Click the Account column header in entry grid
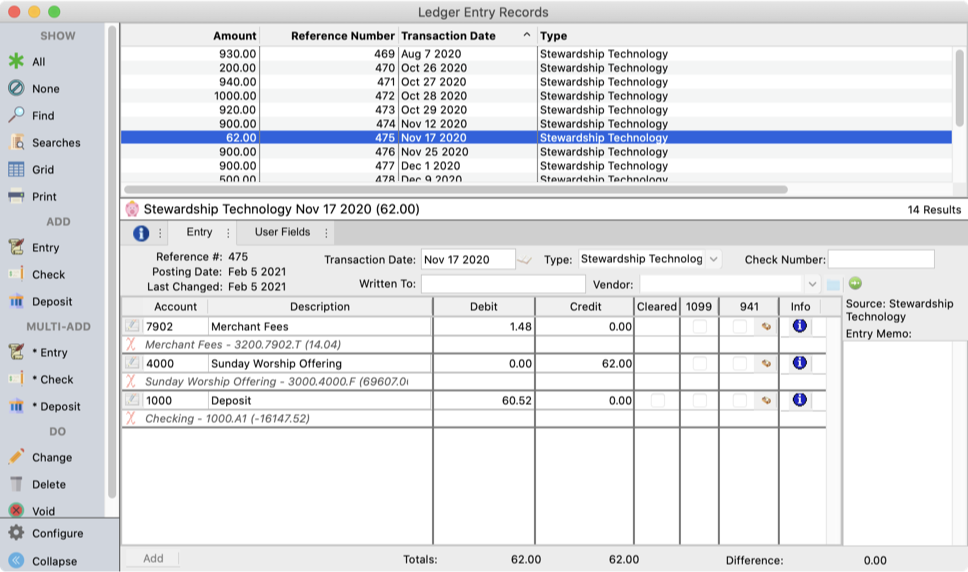 [x=175, y=307]
